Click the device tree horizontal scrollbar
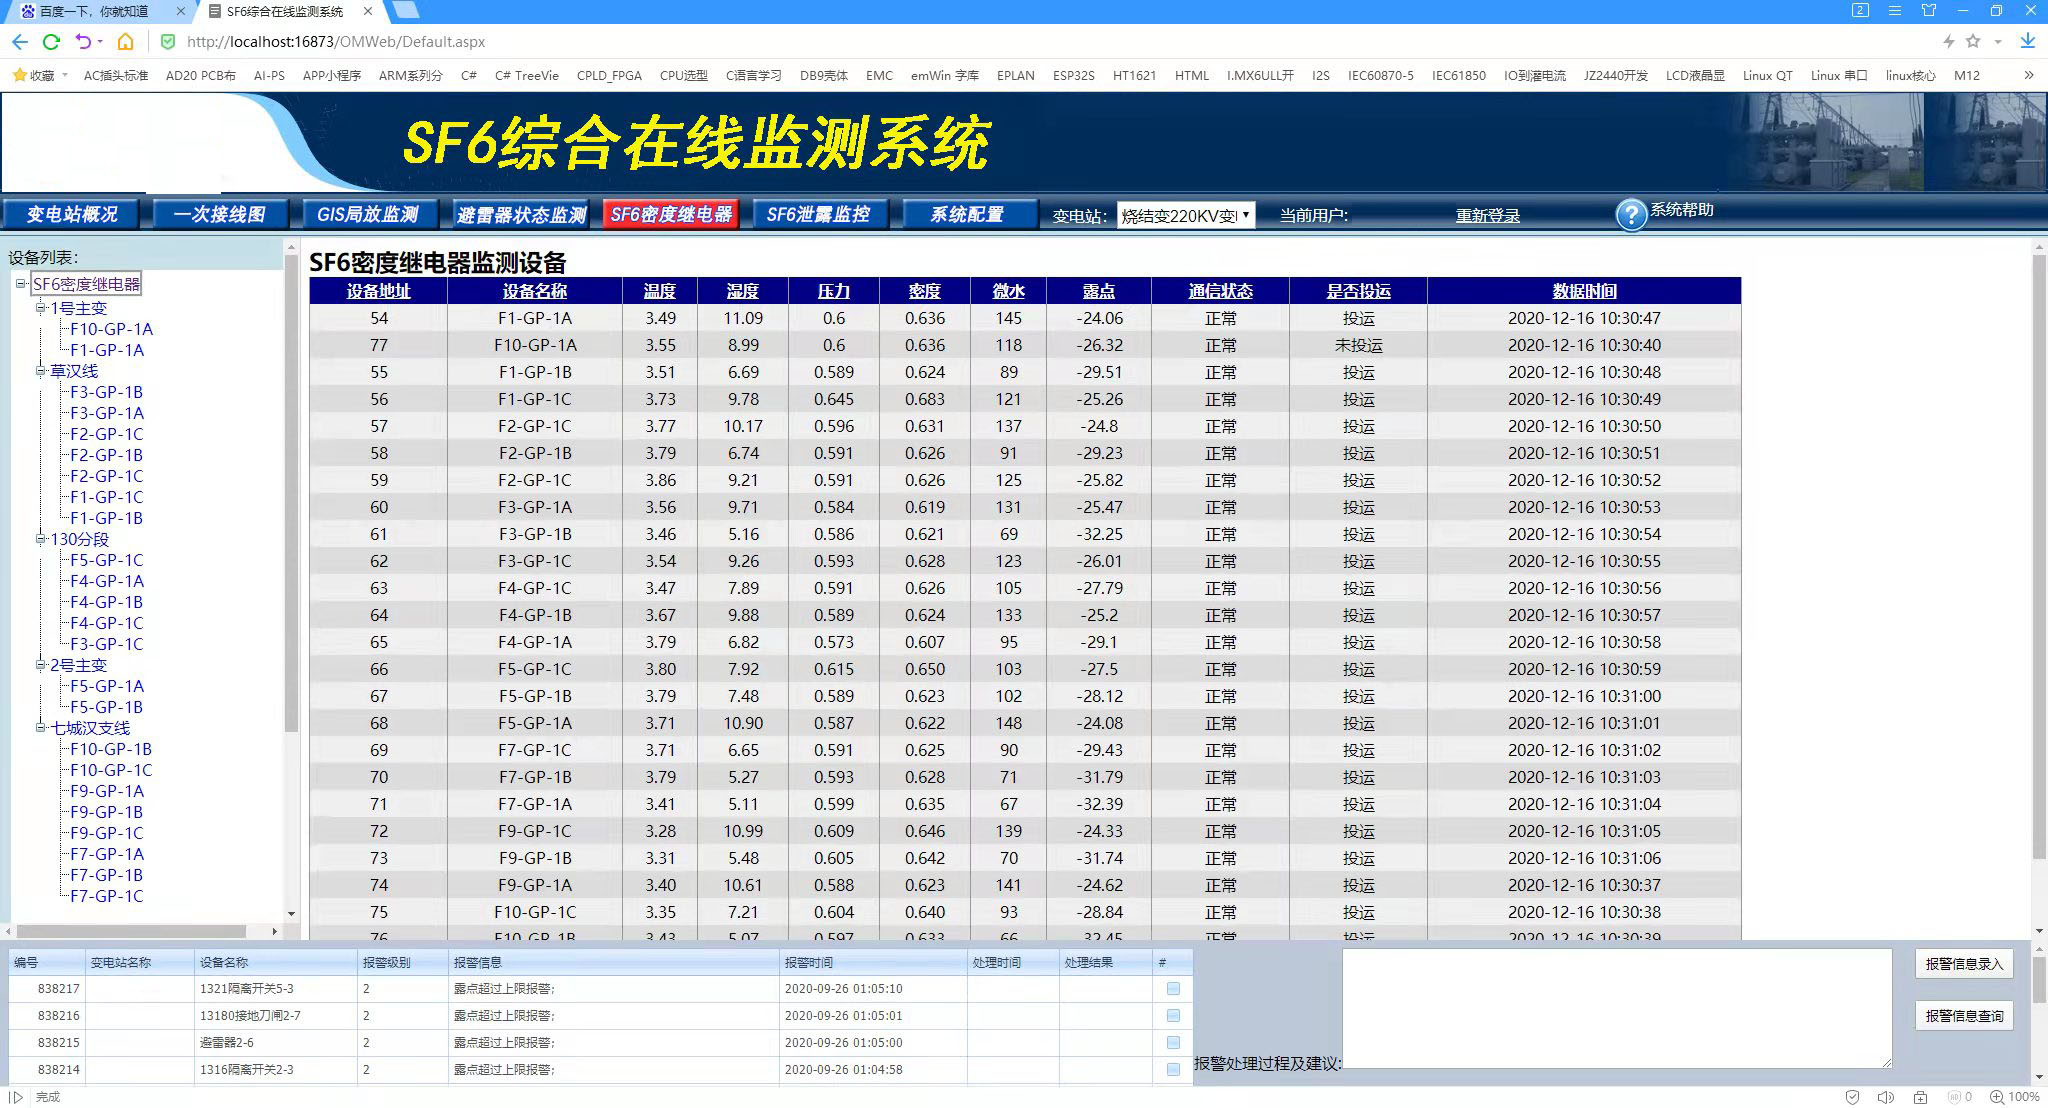The width and height of the screenshot is (2048, 1108). pos(131,931)
